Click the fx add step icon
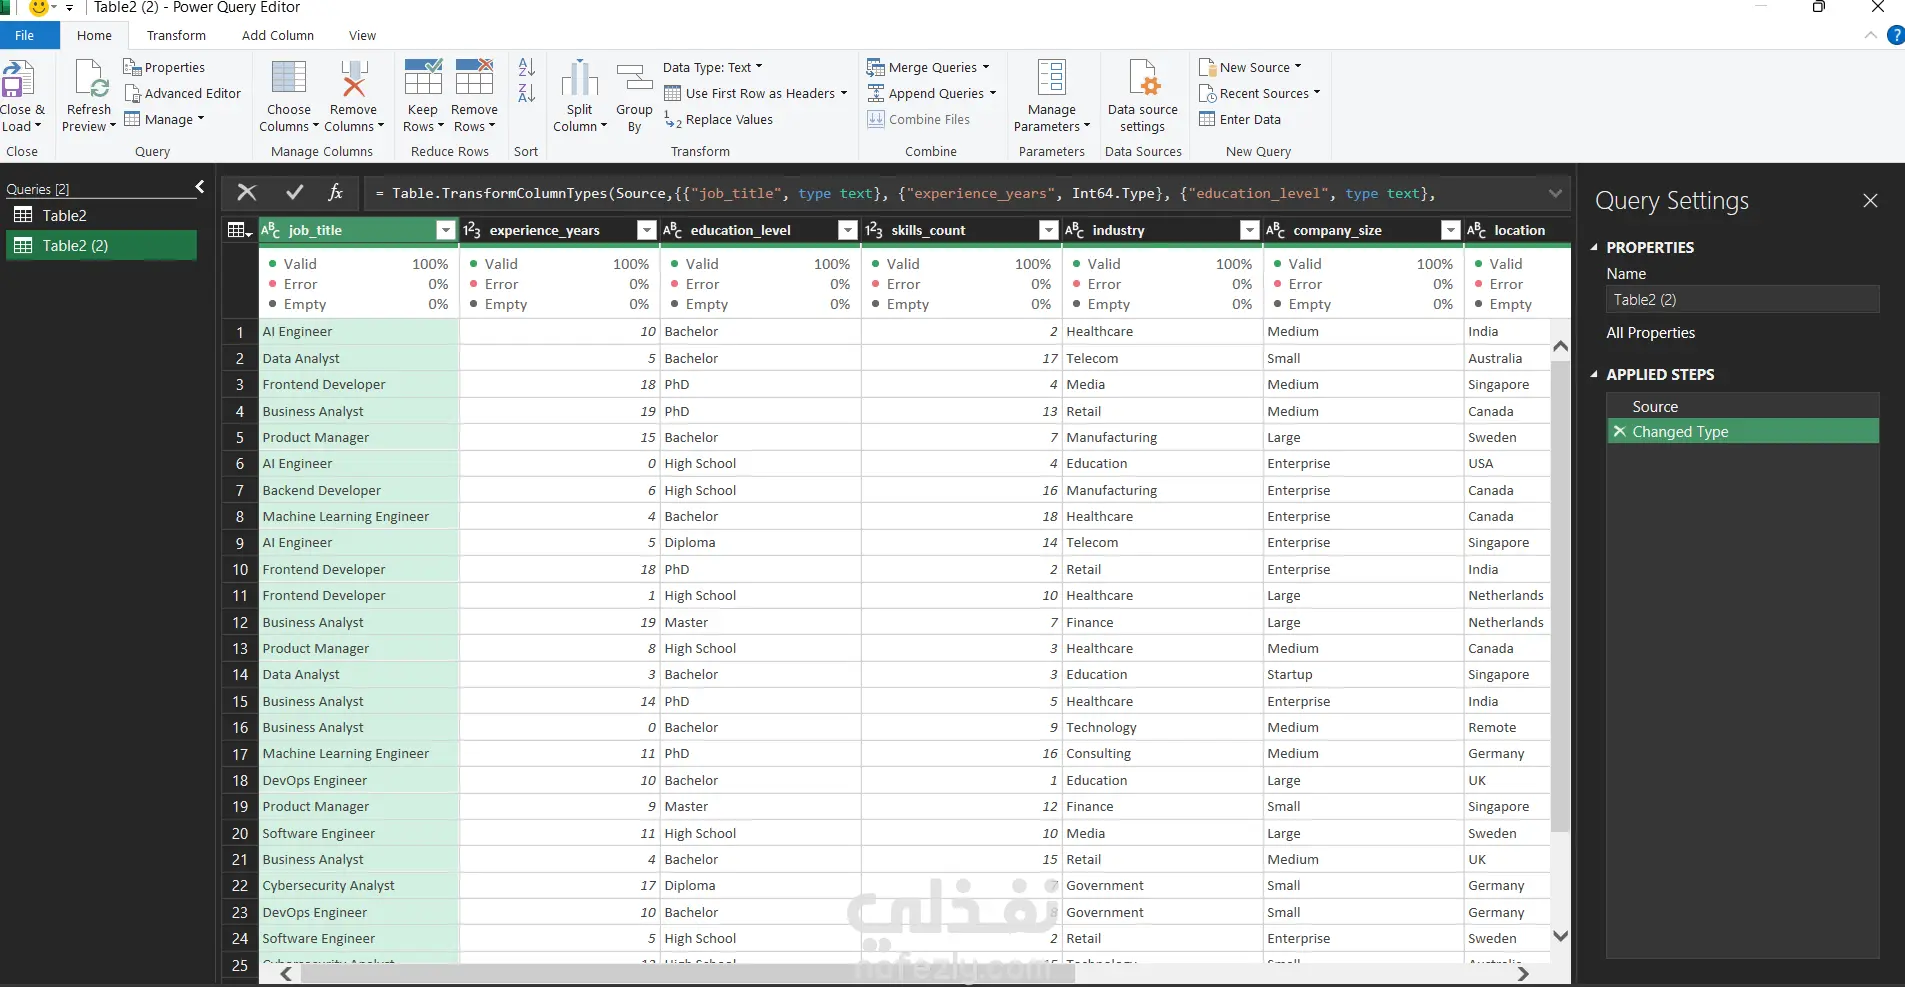Viewport: 1905px width, 987px height. pyautogui.click(x=336, y=192)
